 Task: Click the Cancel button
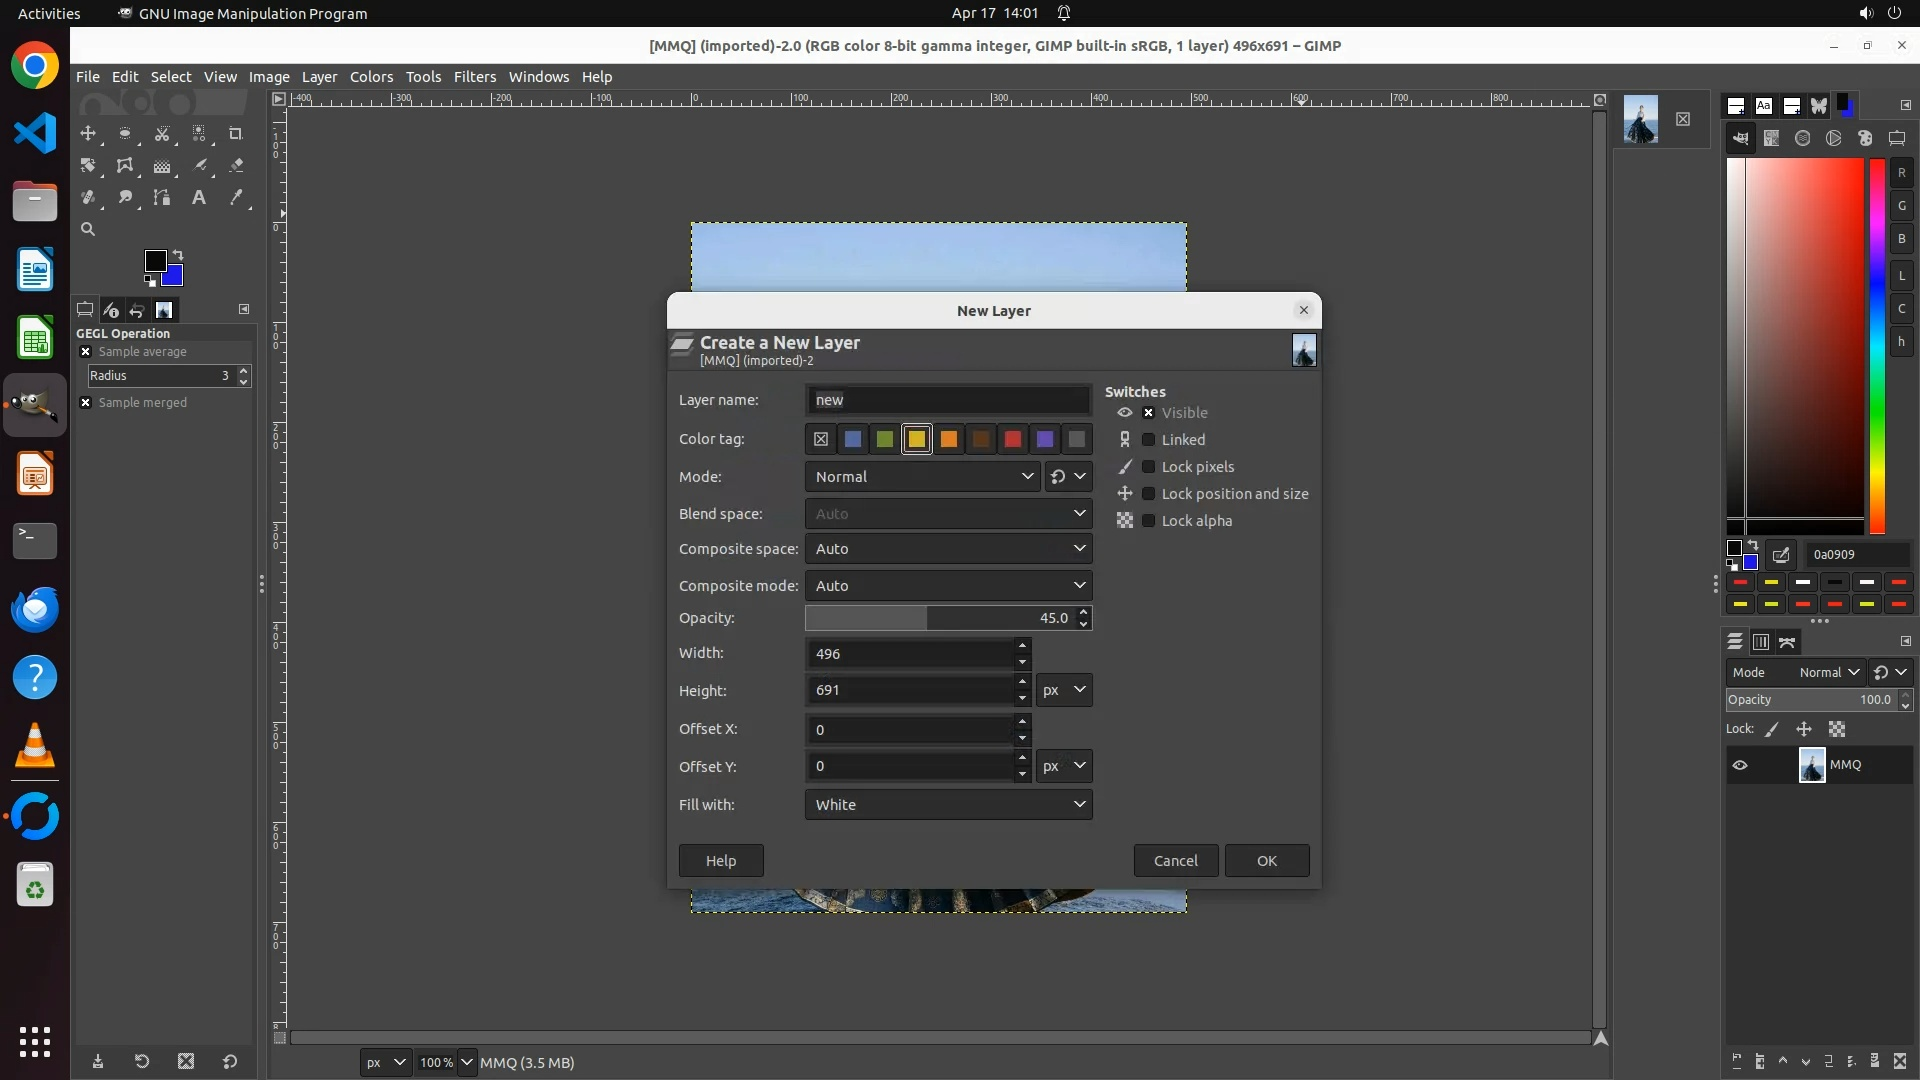(1175, 861)
